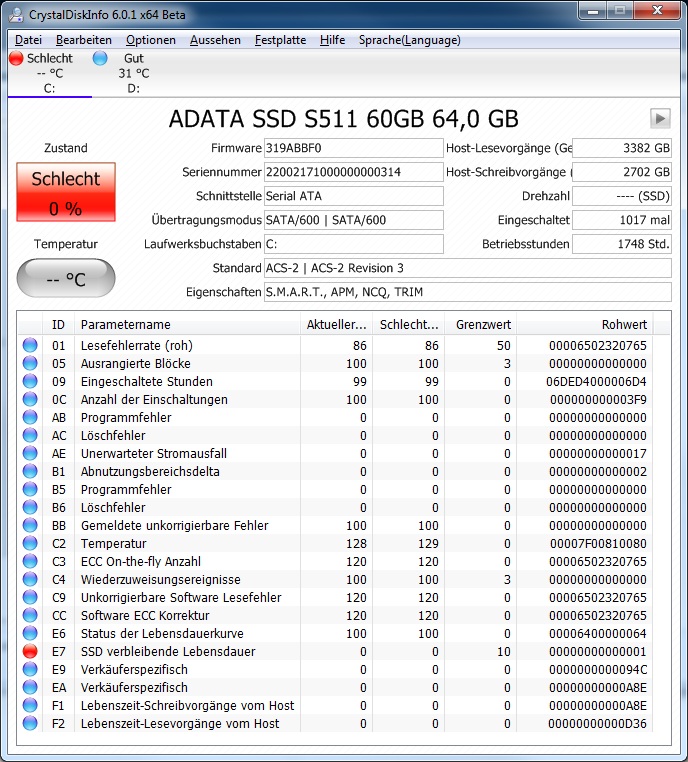Click the blue orb beside Software ECC Korrektur
This screenshot has width=688, height=762.
[30, 615]
